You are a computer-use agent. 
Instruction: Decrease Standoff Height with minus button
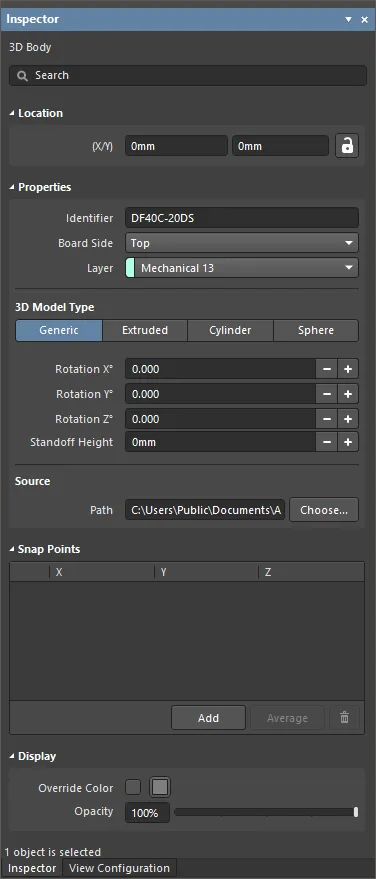[327, 442]
